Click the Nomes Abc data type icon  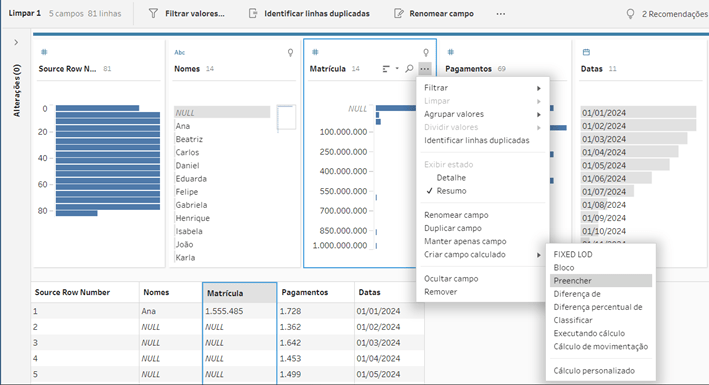click(x=180, y=52)
